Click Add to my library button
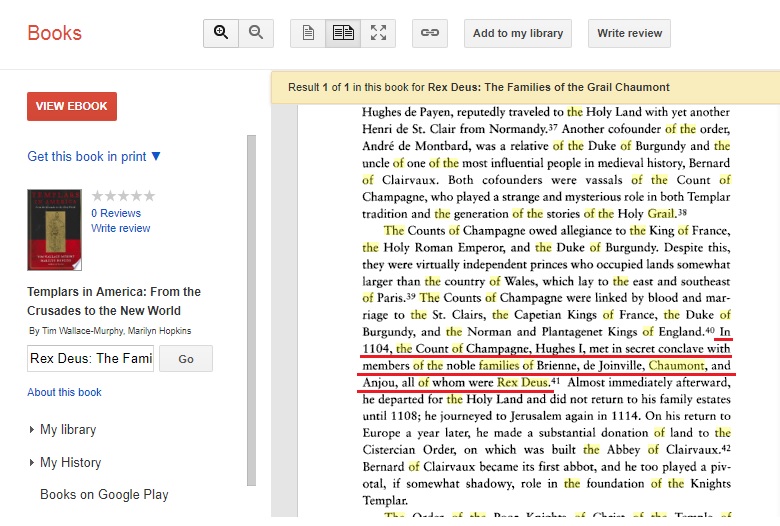The height and width of the screenshot is (526, 780). click(517, 33)
